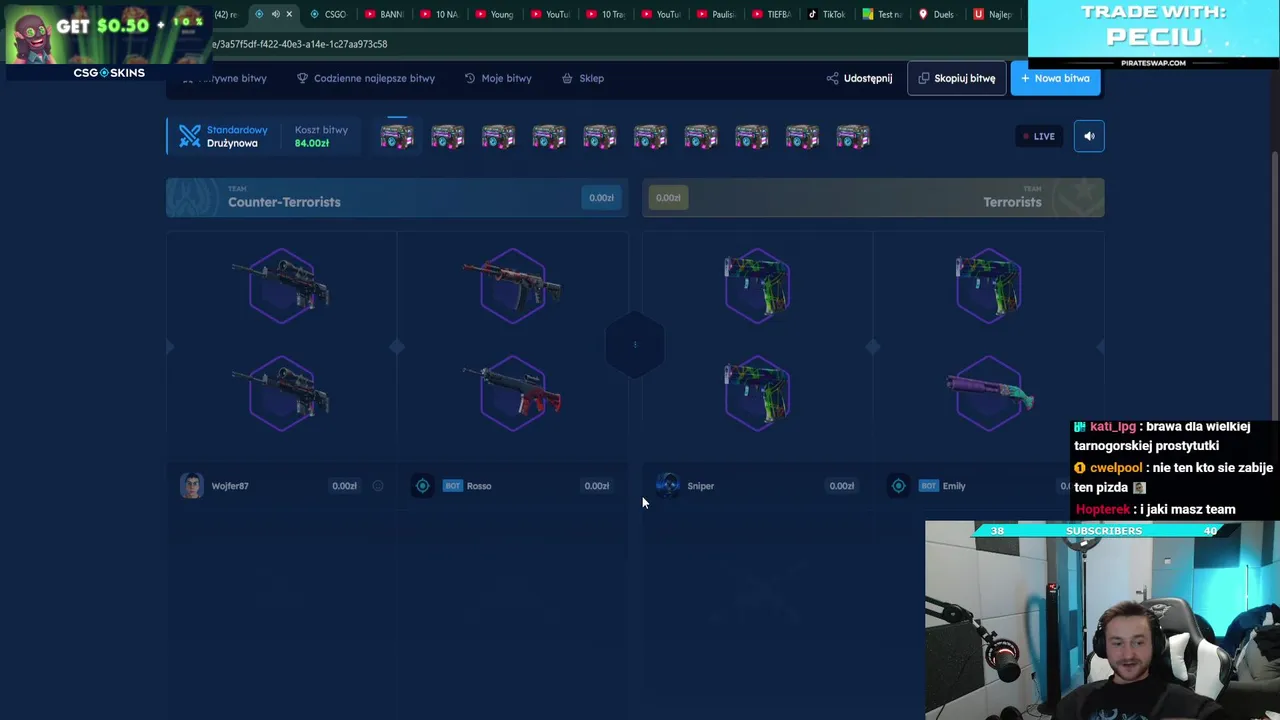This screenshot has width=1280, height=720.
Task: Share the battle with Udostępnij
Action: (x=859, y=78)
